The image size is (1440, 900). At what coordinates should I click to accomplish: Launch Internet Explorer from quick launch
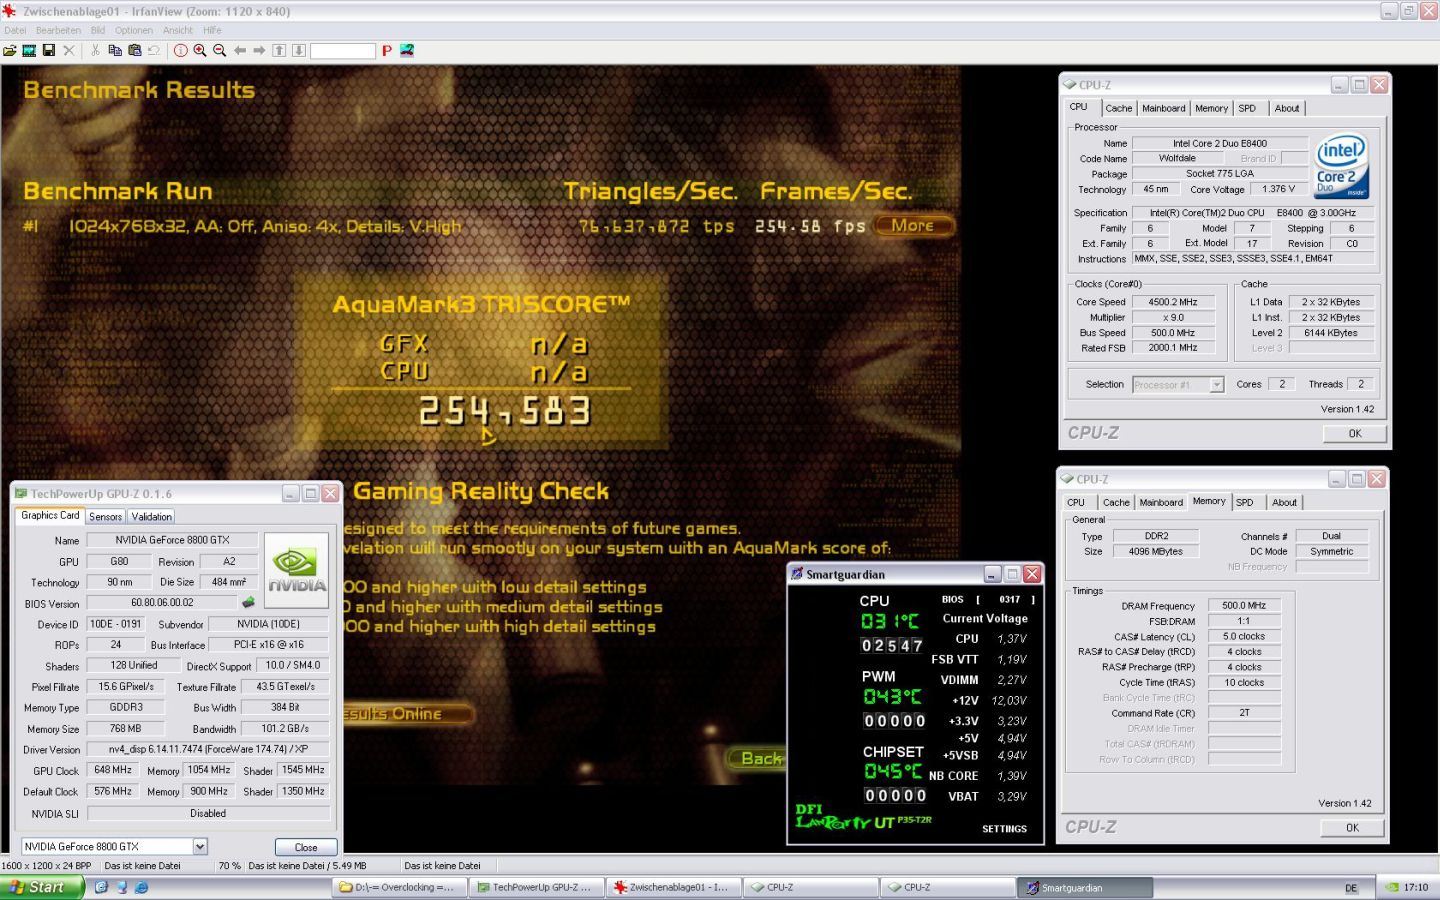[141, 887]
